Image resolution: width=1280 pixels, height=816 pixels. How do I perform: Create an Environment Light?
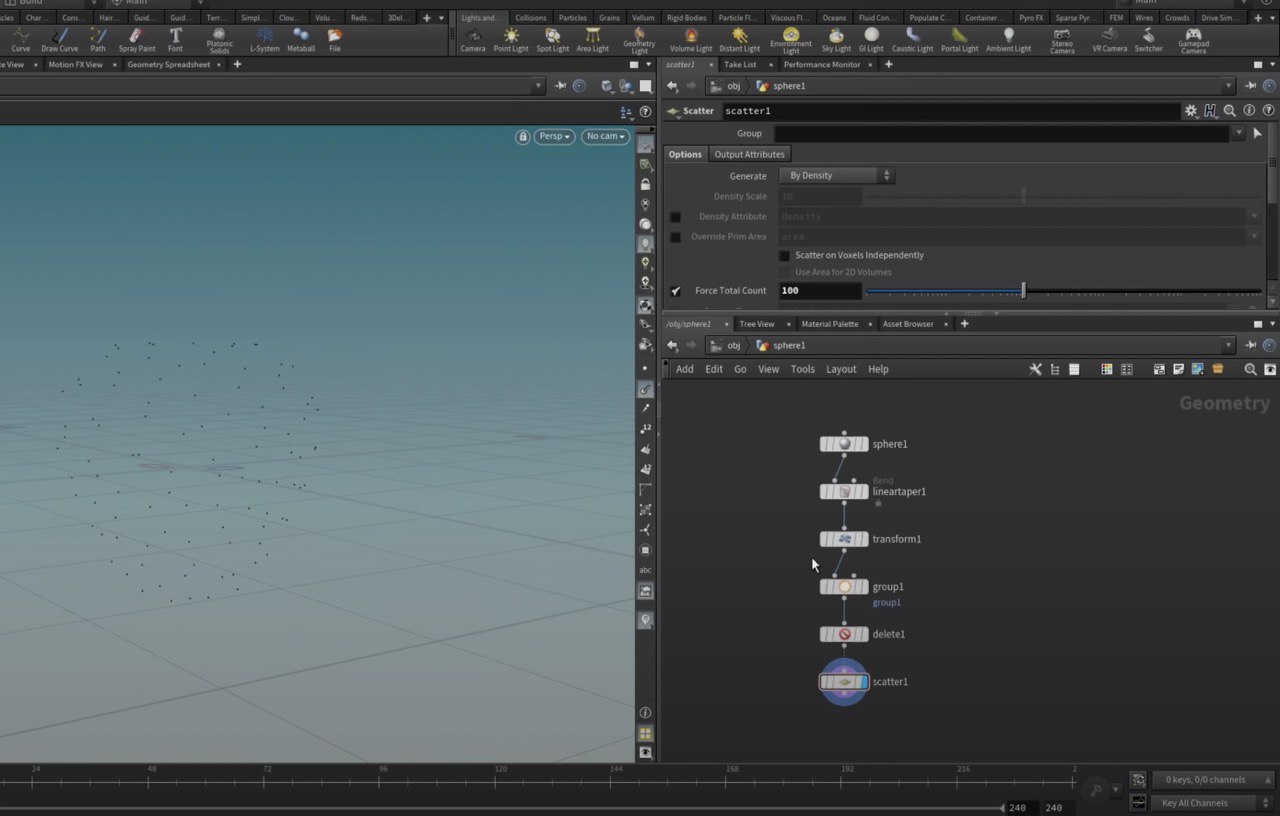pos(791,40)
